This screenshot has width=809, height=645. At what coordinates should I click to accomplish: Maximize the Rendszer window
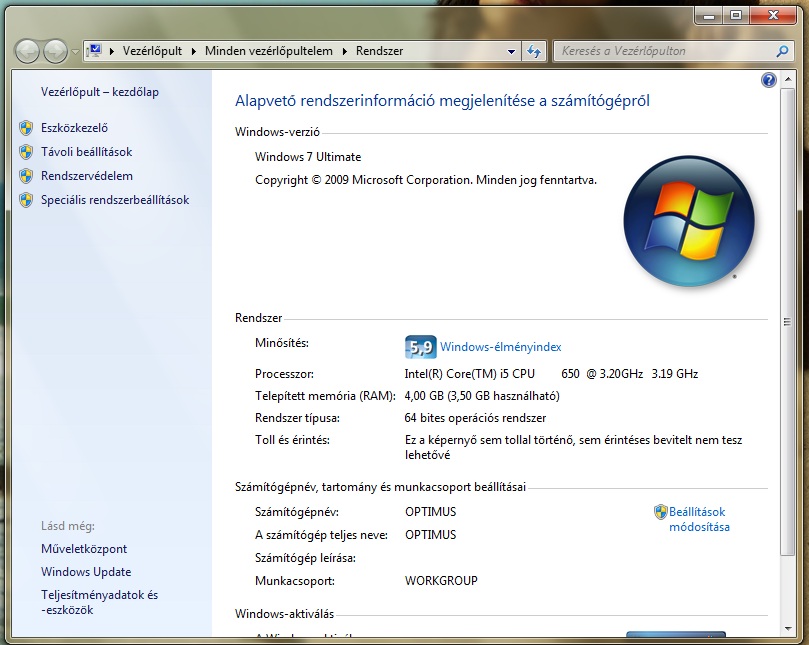coord(736,16)
